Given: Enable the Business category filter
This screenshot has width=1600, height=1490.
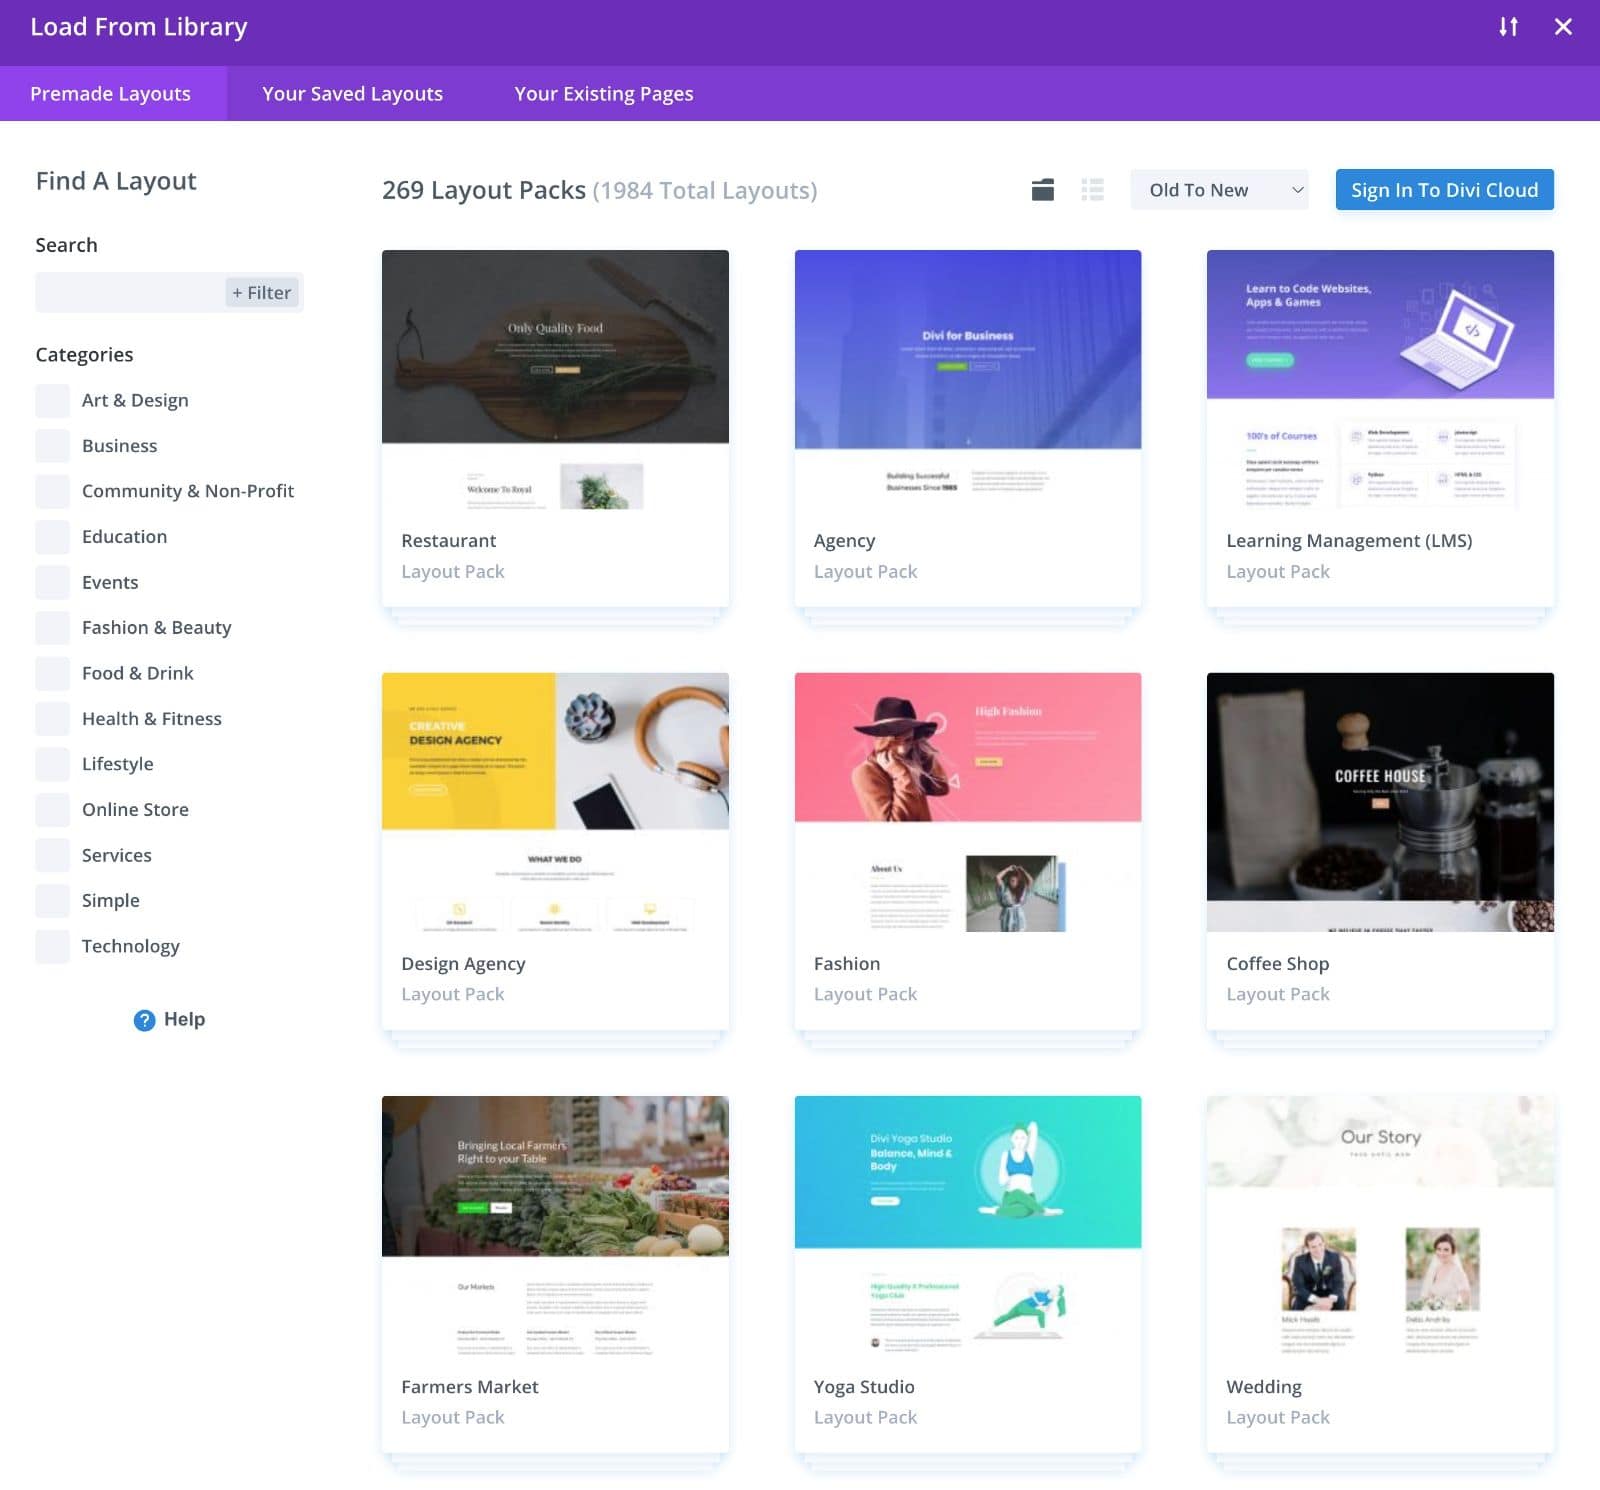Looking at the screenshot, I should click(52, 445).
